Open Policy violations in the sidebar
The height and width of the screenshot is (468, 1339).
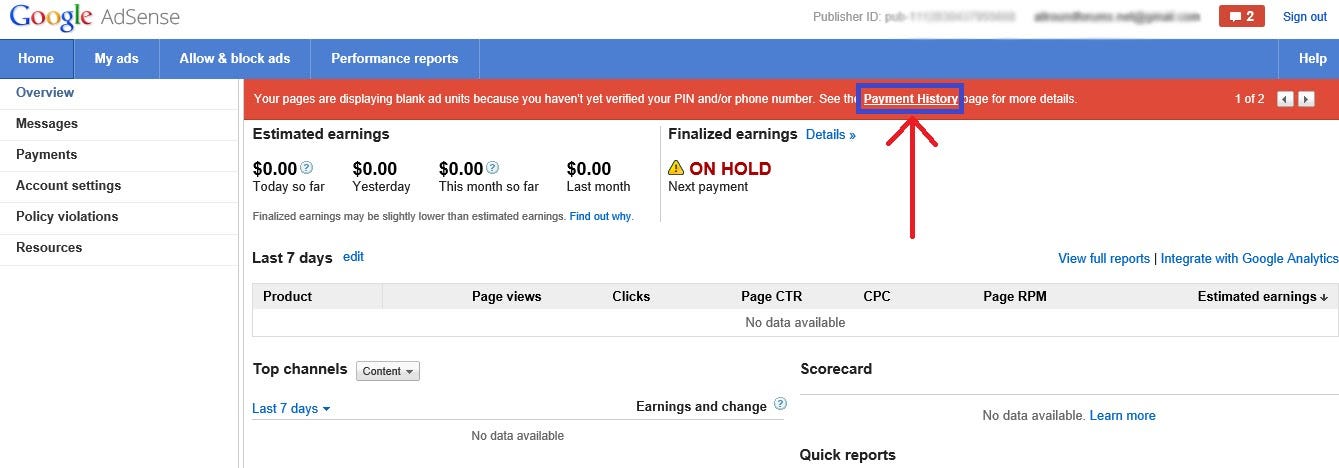tap(67, 216)
